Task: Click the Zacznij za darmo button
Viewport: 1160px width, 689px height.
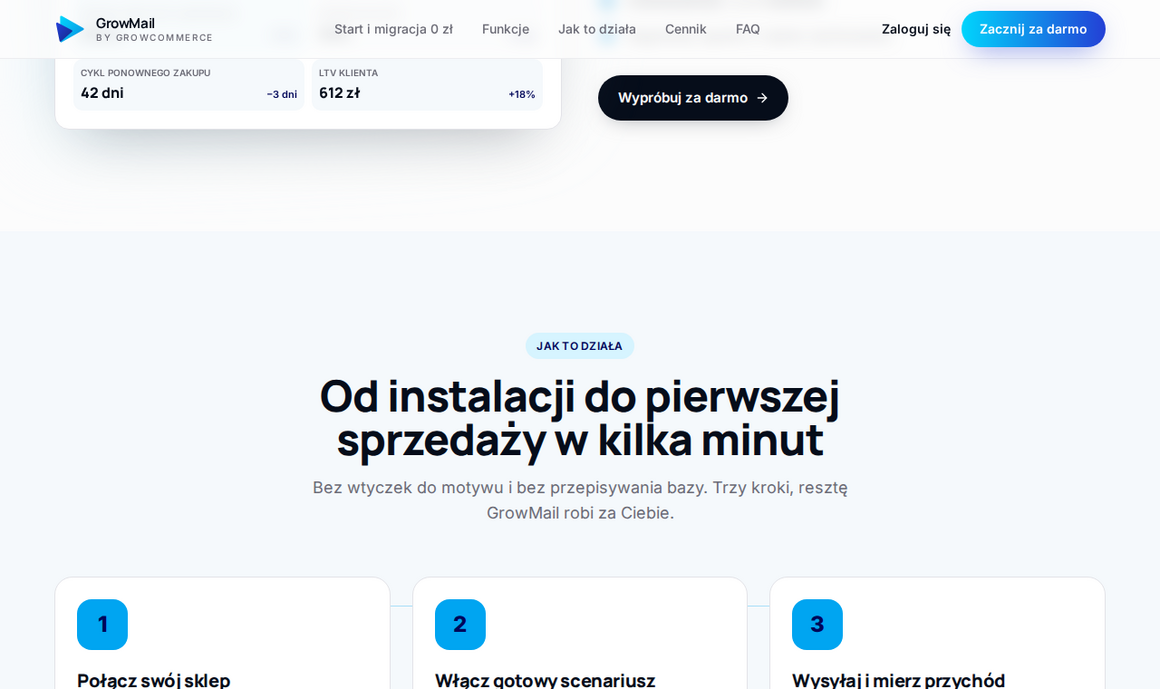Action: click(x=1033, y=29)
